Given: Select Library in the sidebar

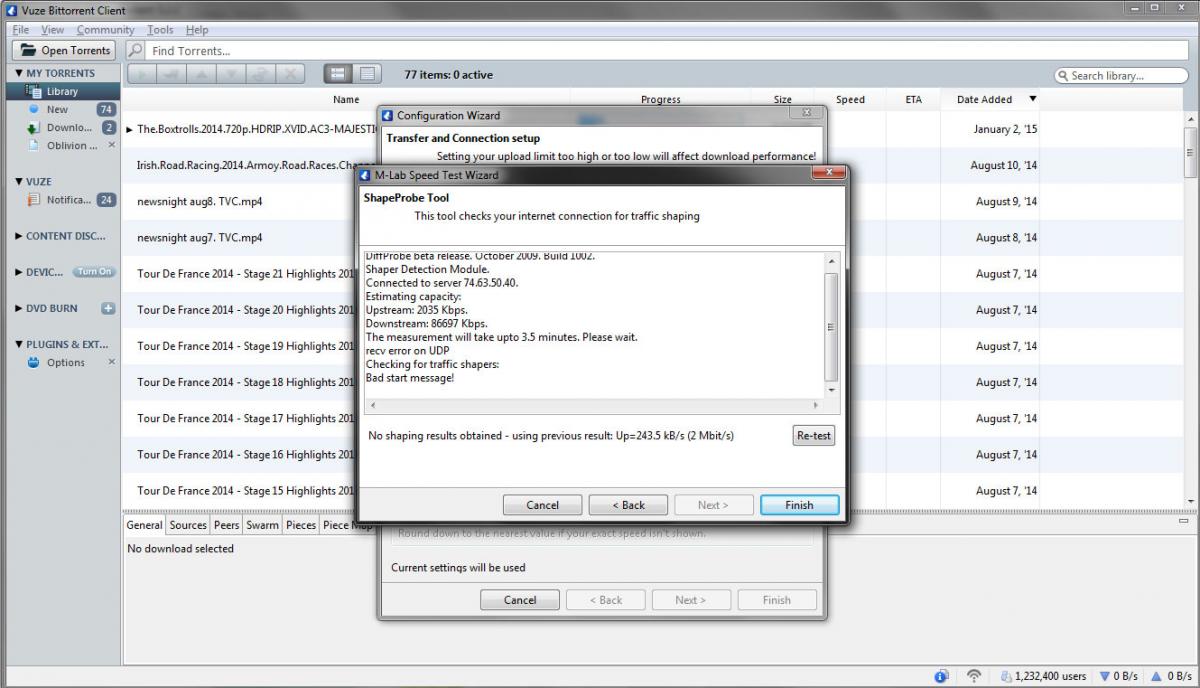Looking at the screenshot, I should pos(61,91).
